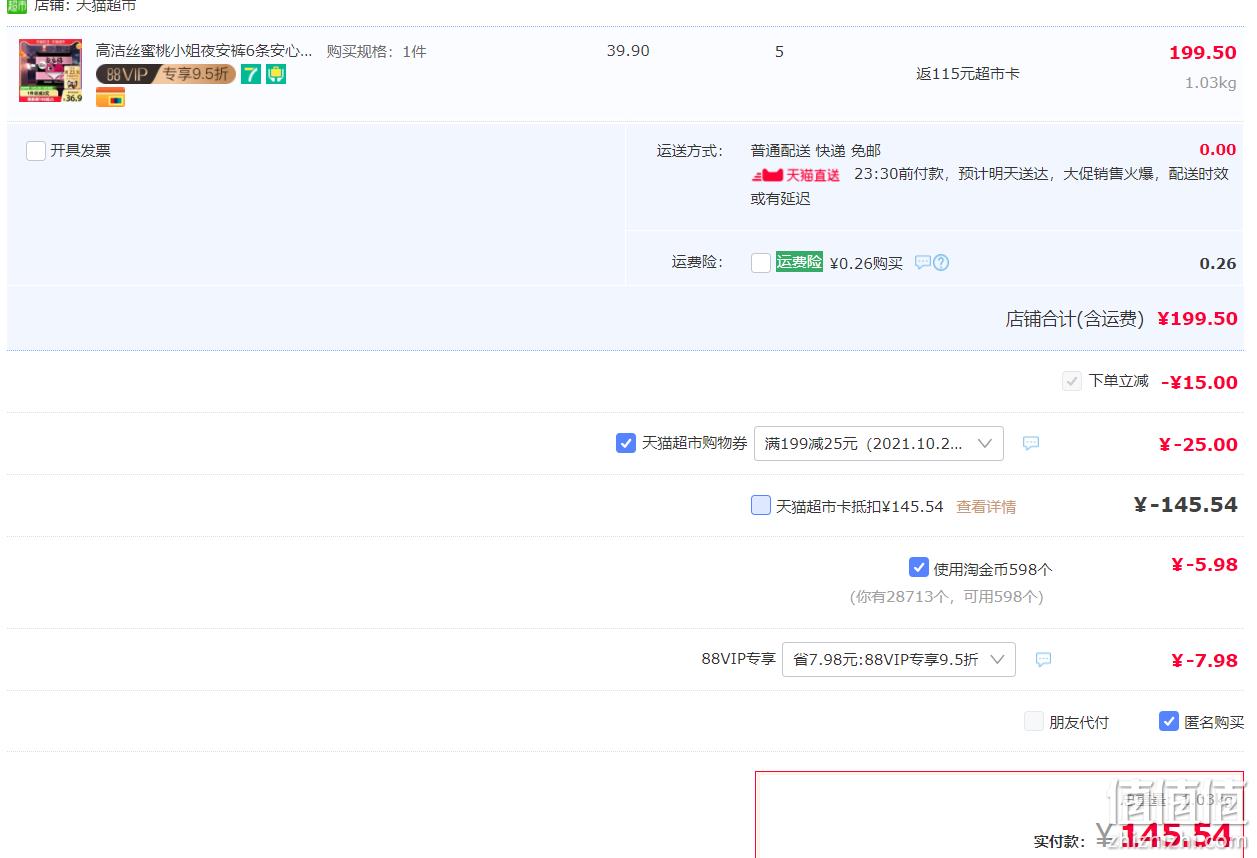This screenshot has height=858, width=1257.
Task: Click the 88VIP 专享9.5折 badge
Action: (166, 74)
